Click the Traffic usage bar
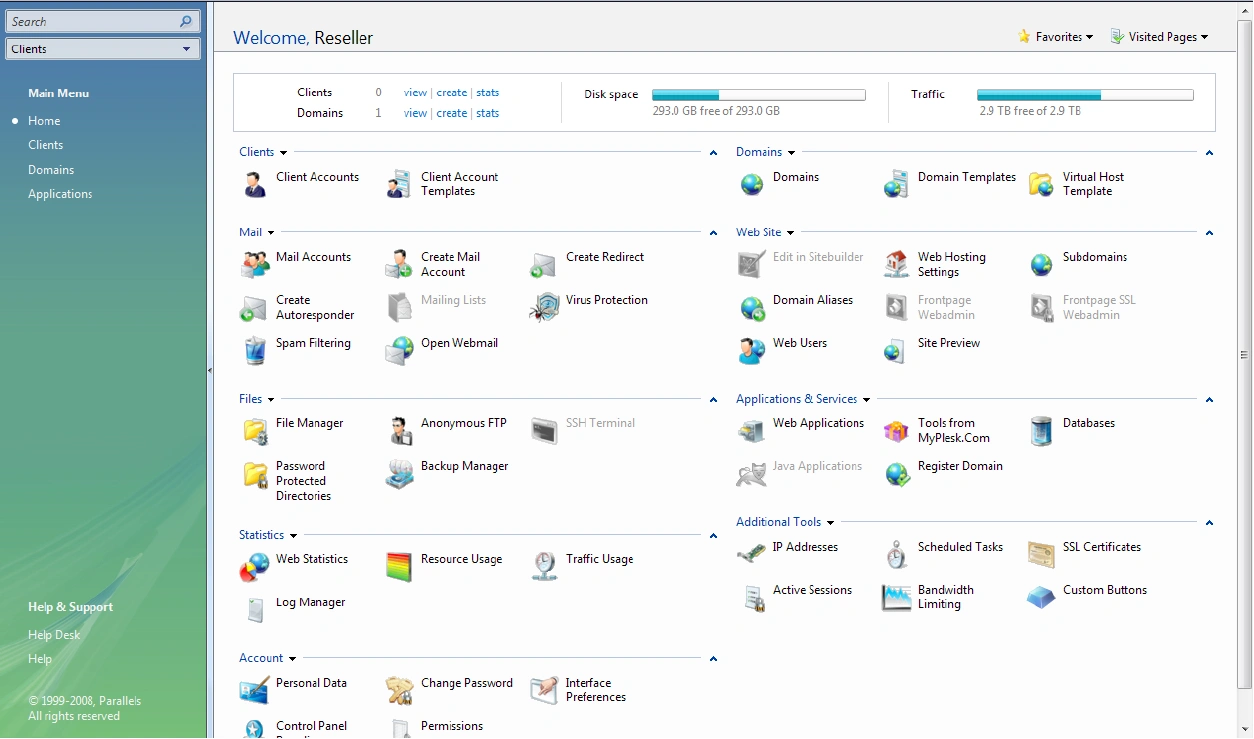 tap(1085, 95)
